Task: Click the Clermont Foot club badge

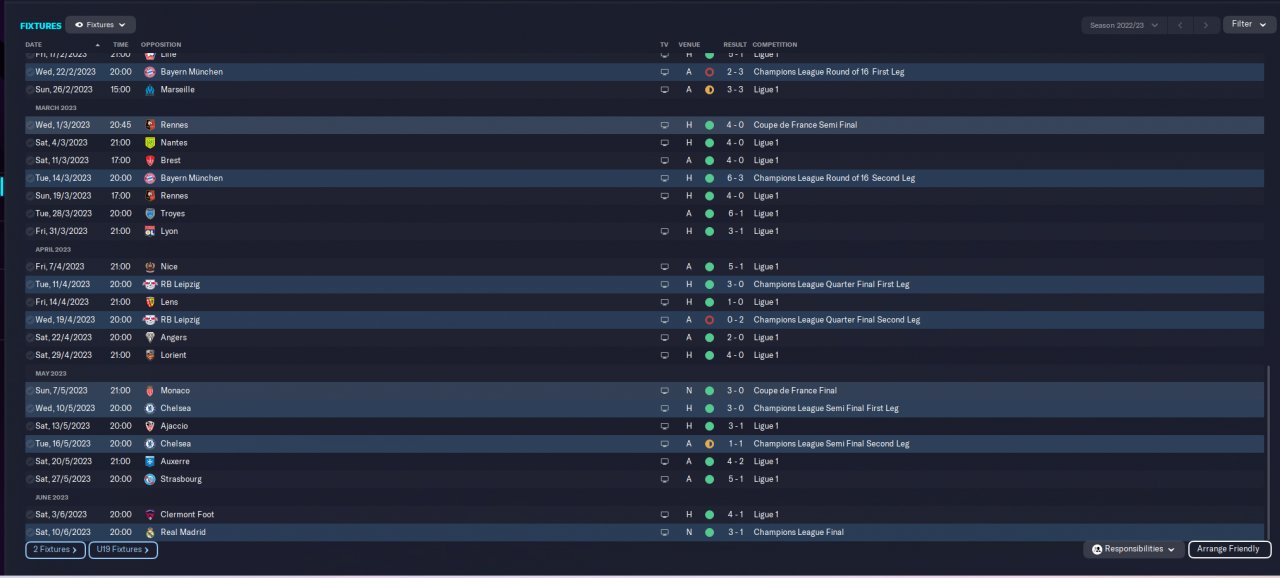Action: pyautogui.click(x=150, y=514)
